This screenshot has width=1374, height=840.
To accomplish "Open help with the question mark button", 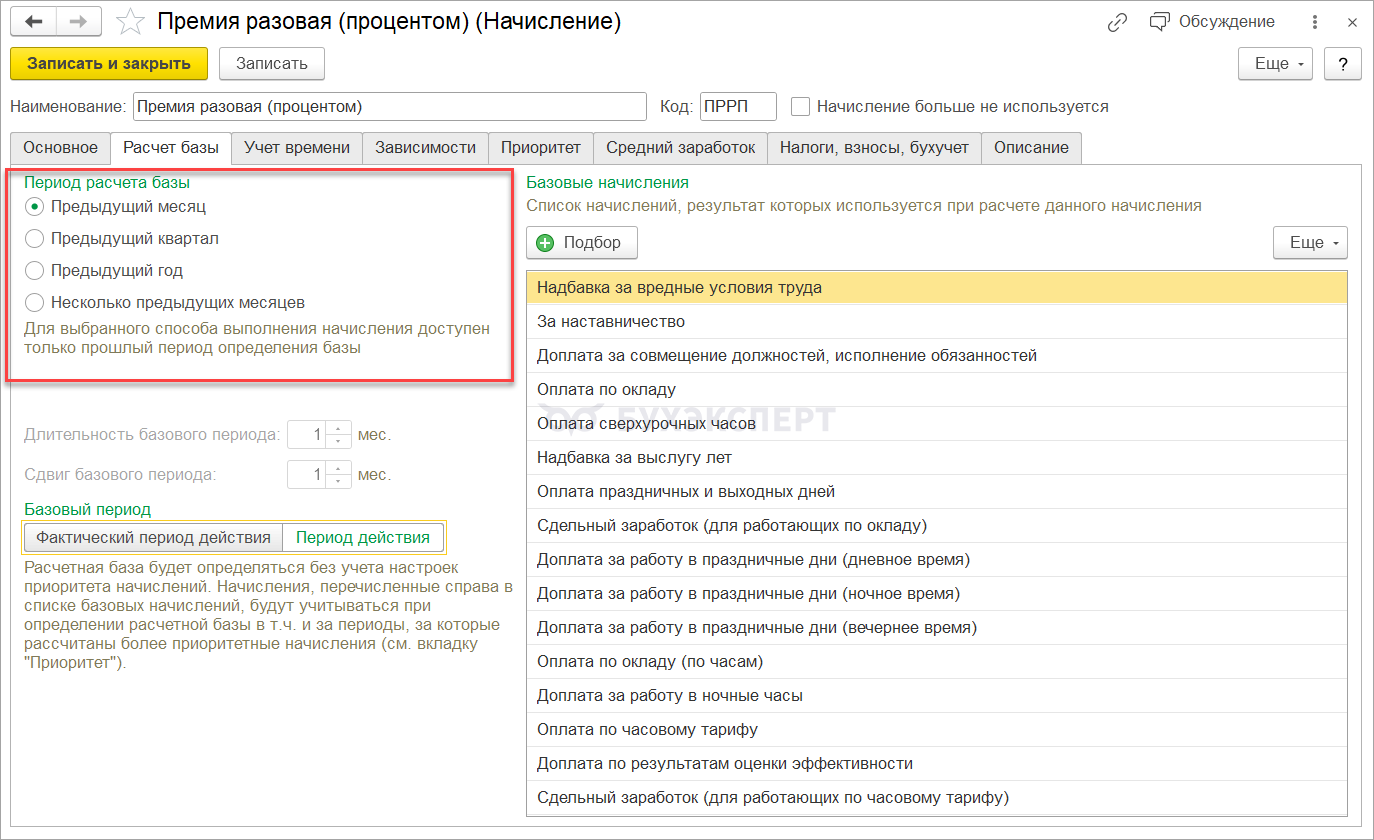I will click(1342, 64).
